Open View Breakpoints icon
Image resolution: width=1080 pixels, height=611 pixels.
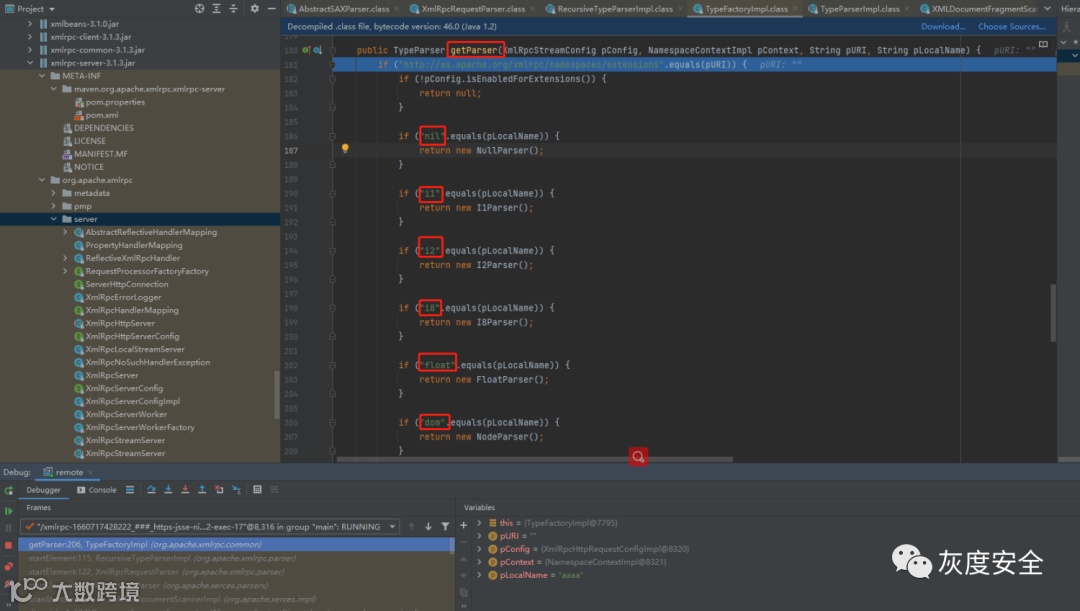coord(8,566)
